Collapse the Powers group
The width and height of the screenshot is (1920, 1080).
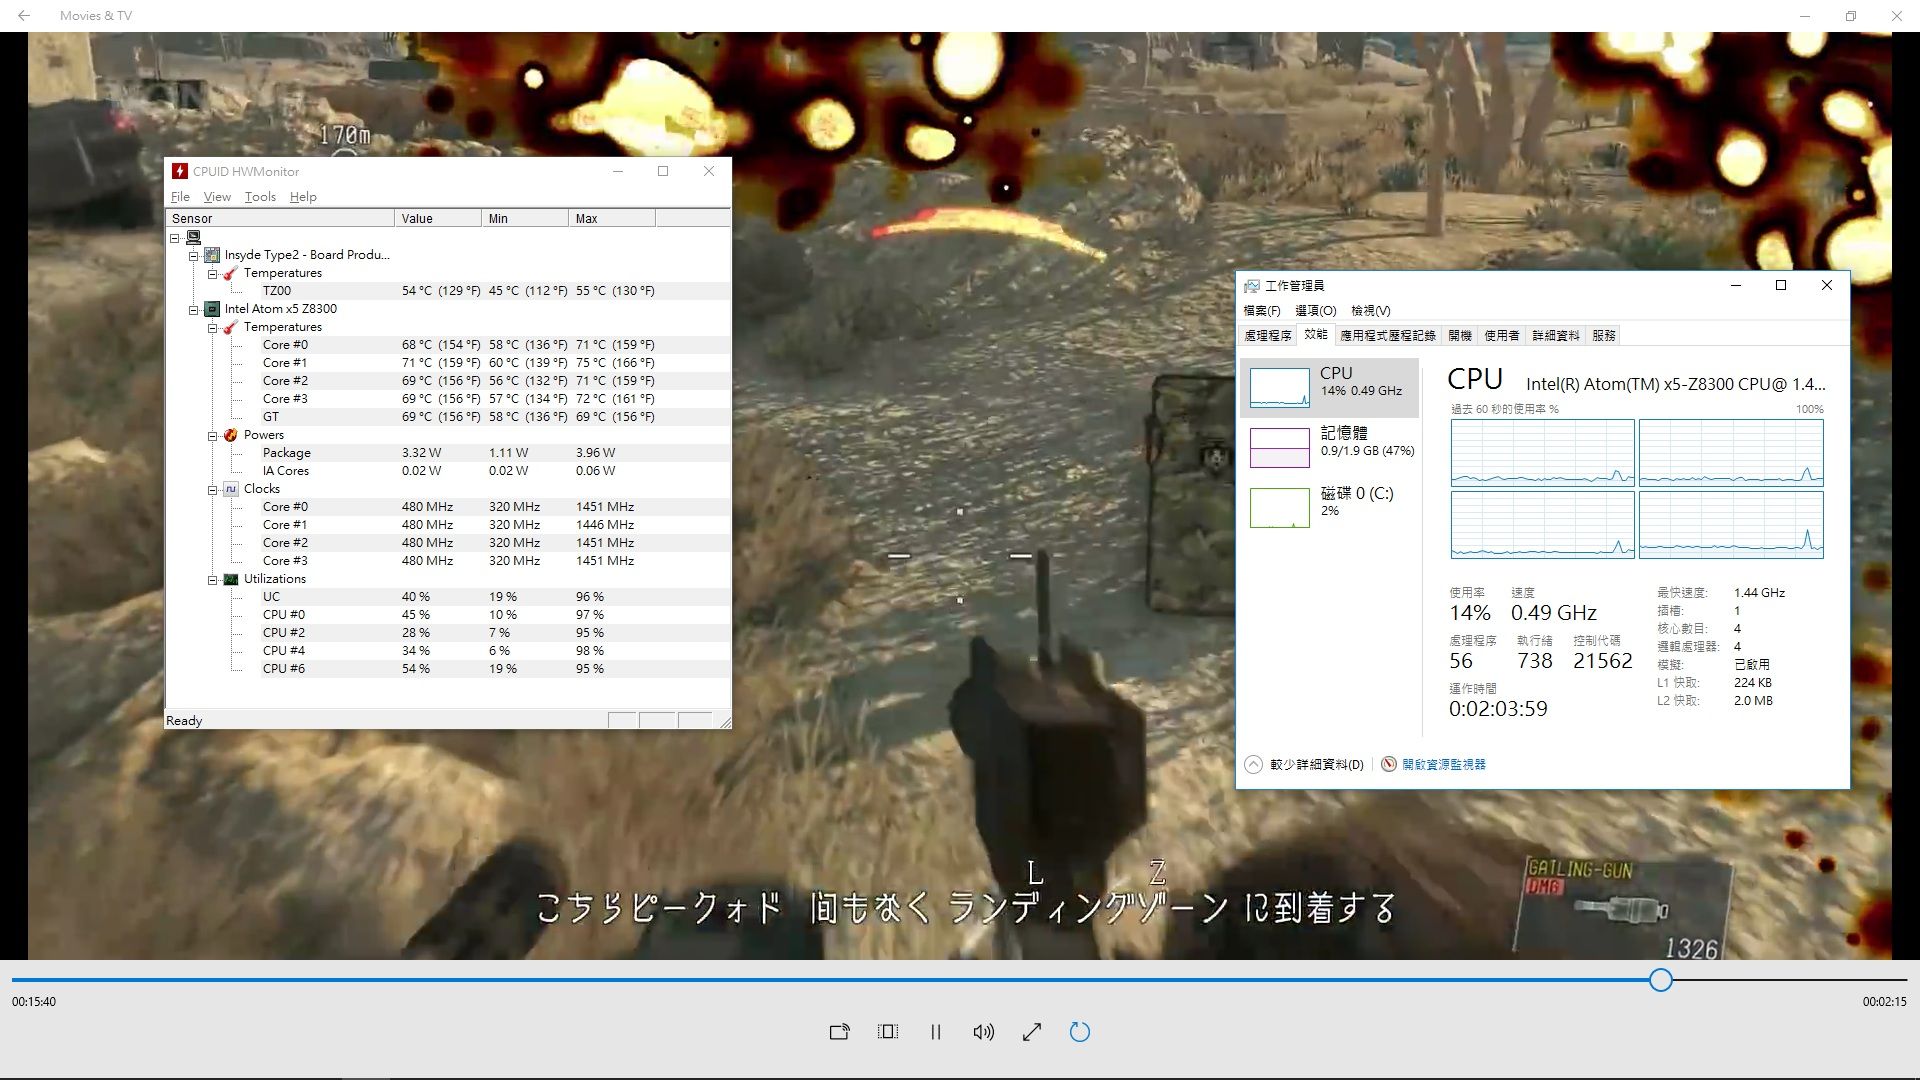click(x=213, y=436)
